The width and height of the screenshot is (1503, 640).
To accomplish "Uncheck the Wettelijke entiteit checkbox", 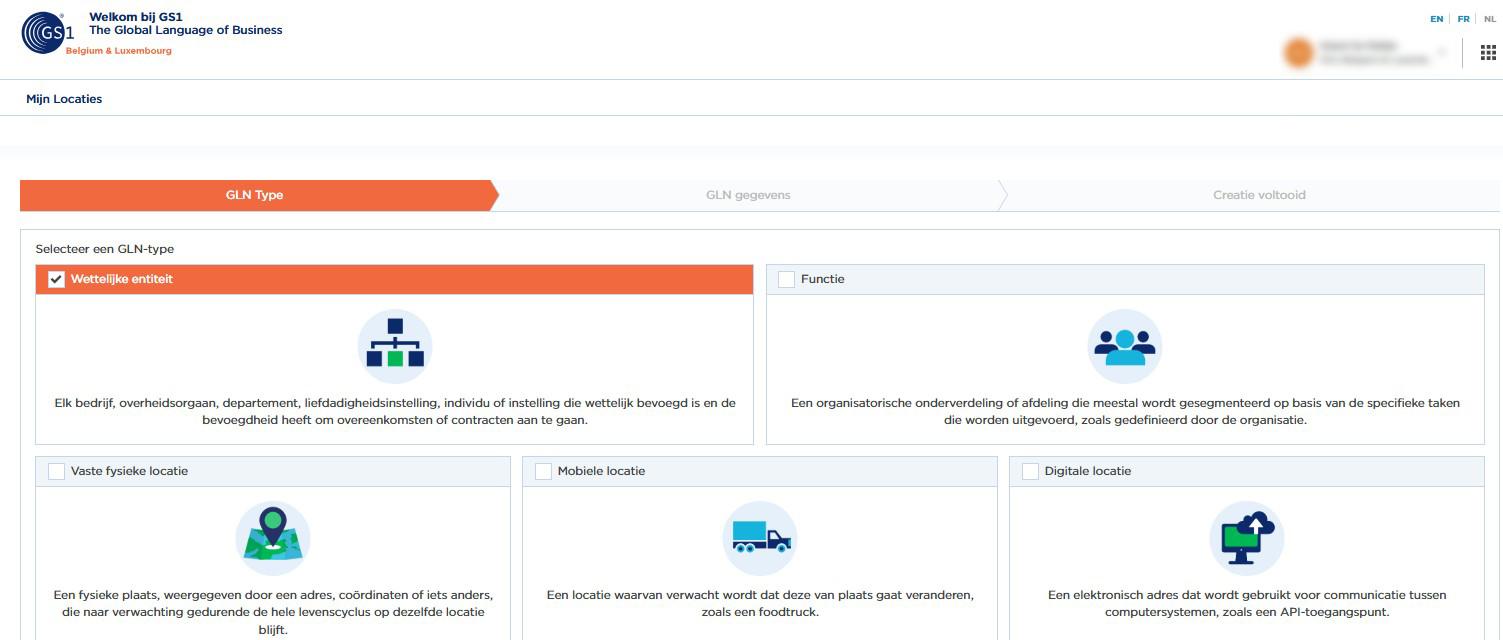I will point(57,280).
